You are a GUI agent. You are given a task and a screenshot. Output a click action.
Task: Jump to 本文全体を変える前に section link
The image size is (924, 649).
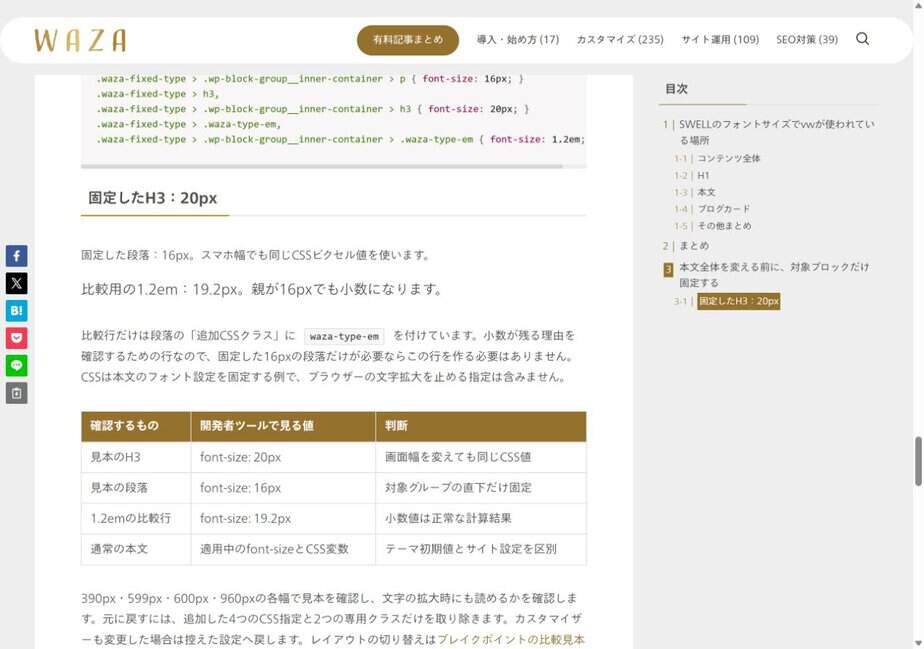(x=774, y=275)
